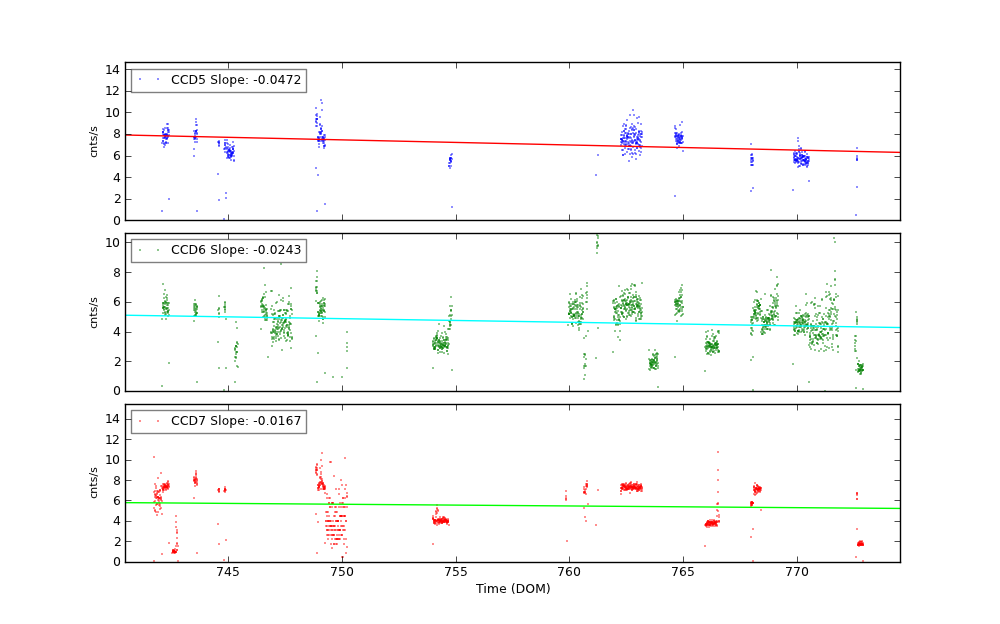The image size is (1000, 624).
Task: Click the cnts/s label of the bottom plot
Action: tap(95, 483)
